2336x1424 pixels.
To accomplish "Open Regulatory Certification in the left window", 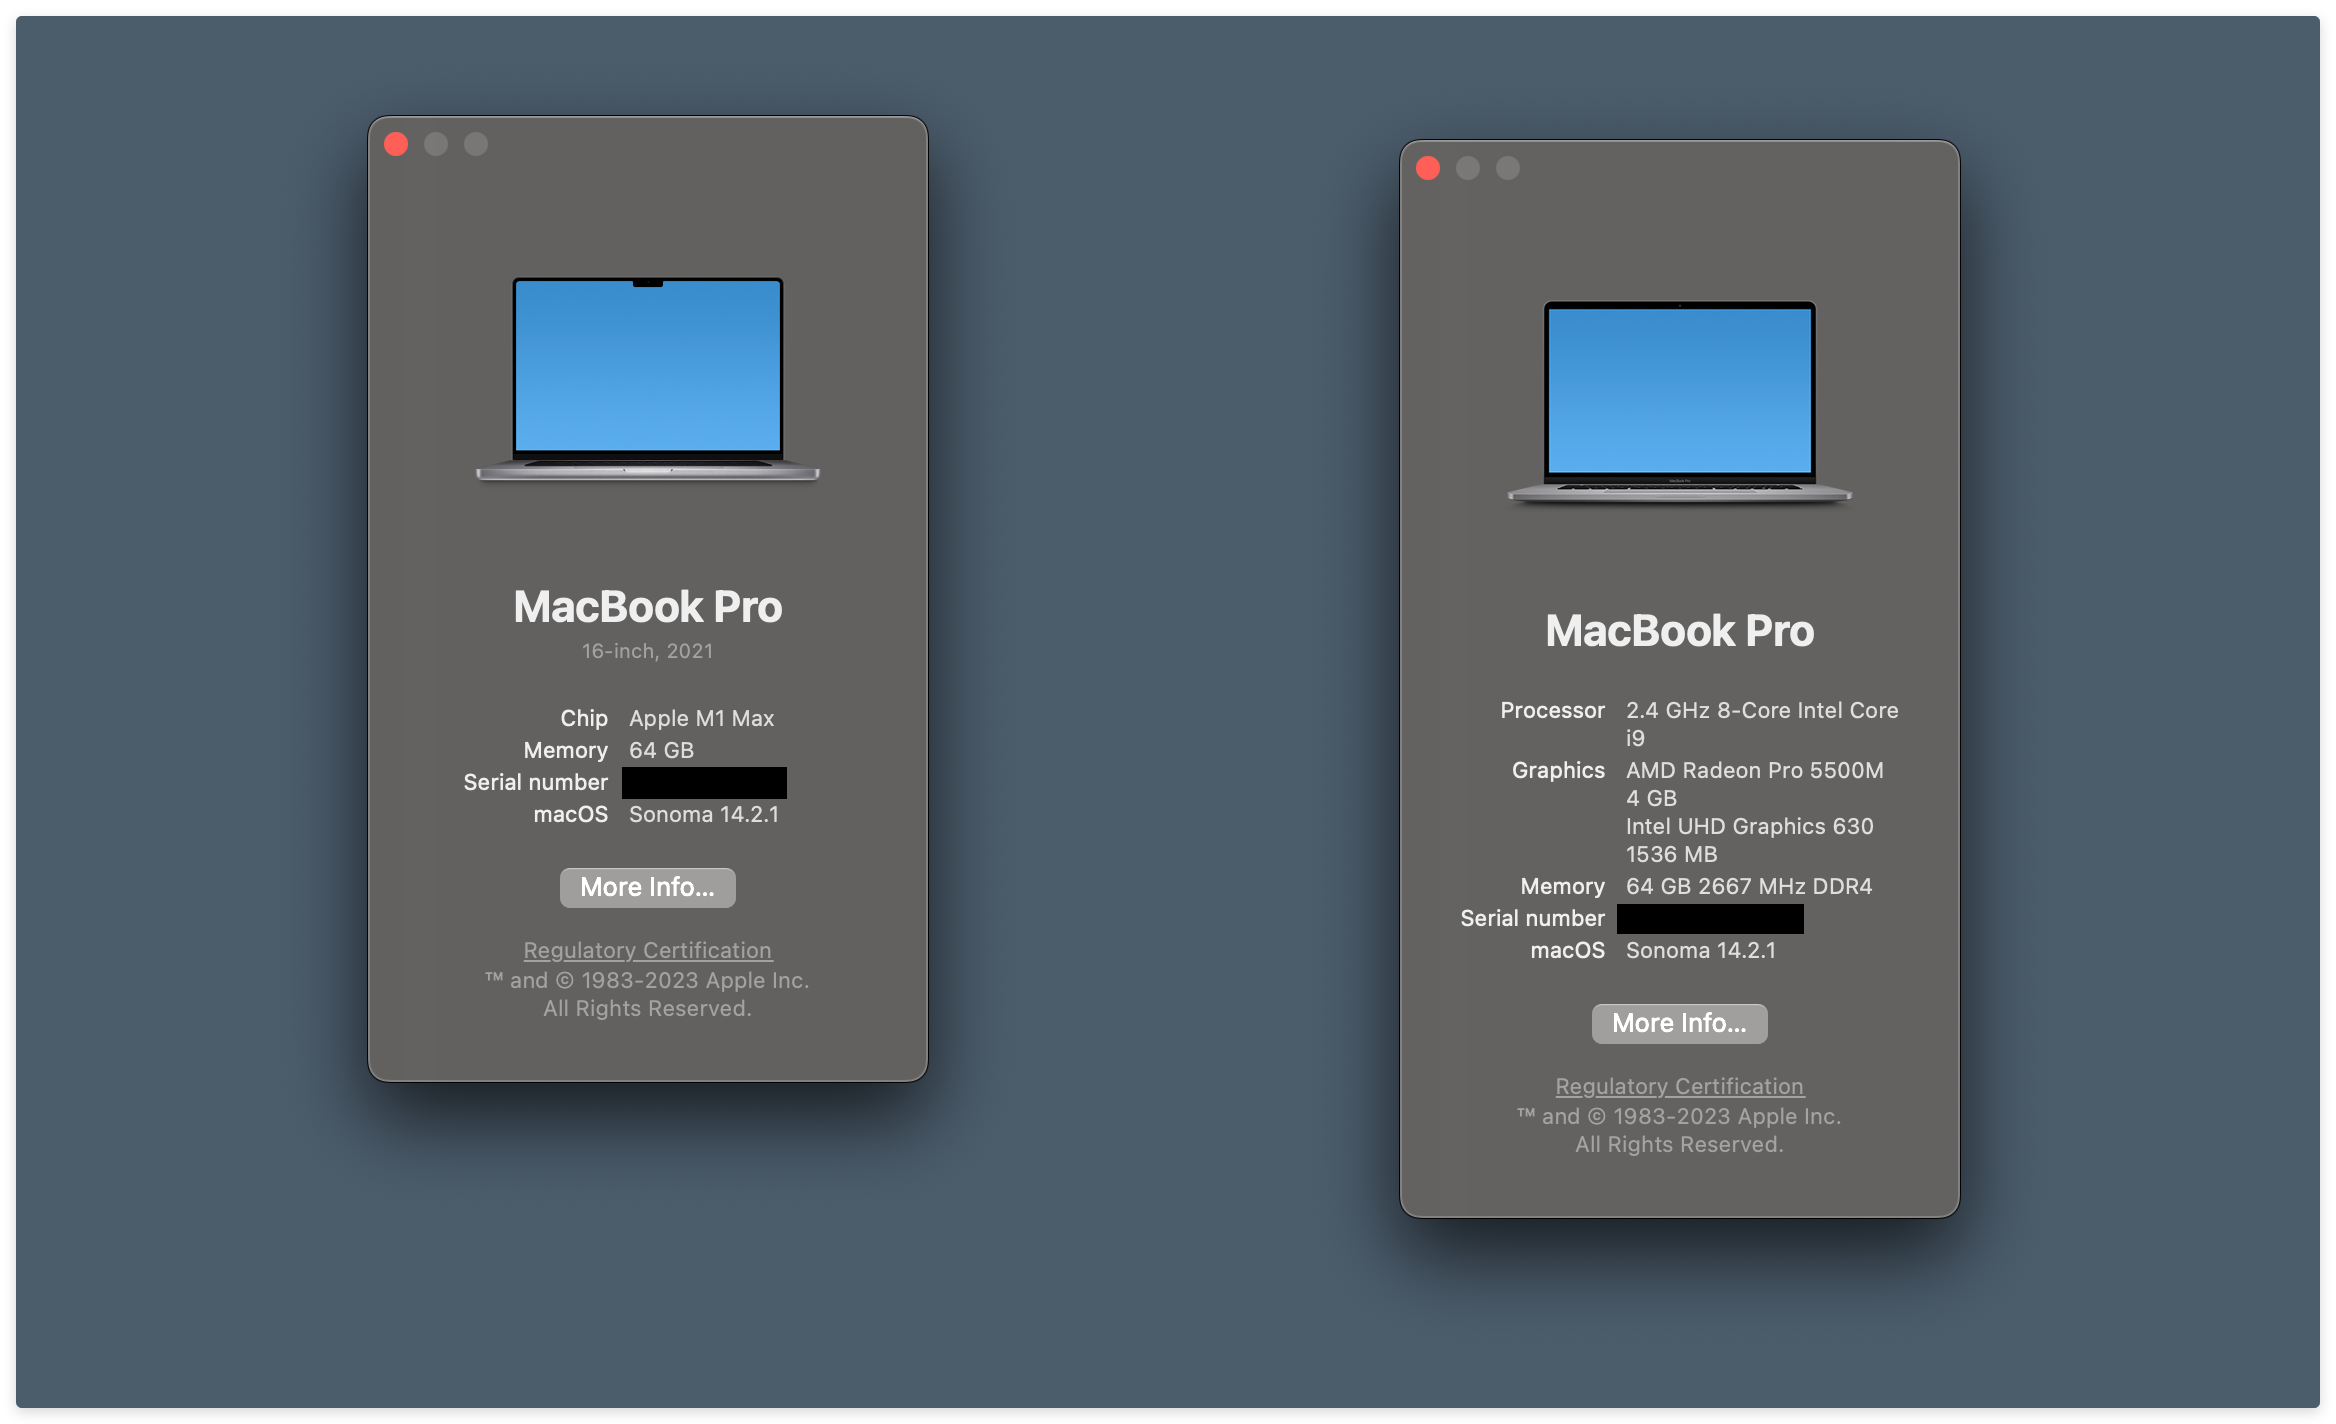I will point(647,950).
